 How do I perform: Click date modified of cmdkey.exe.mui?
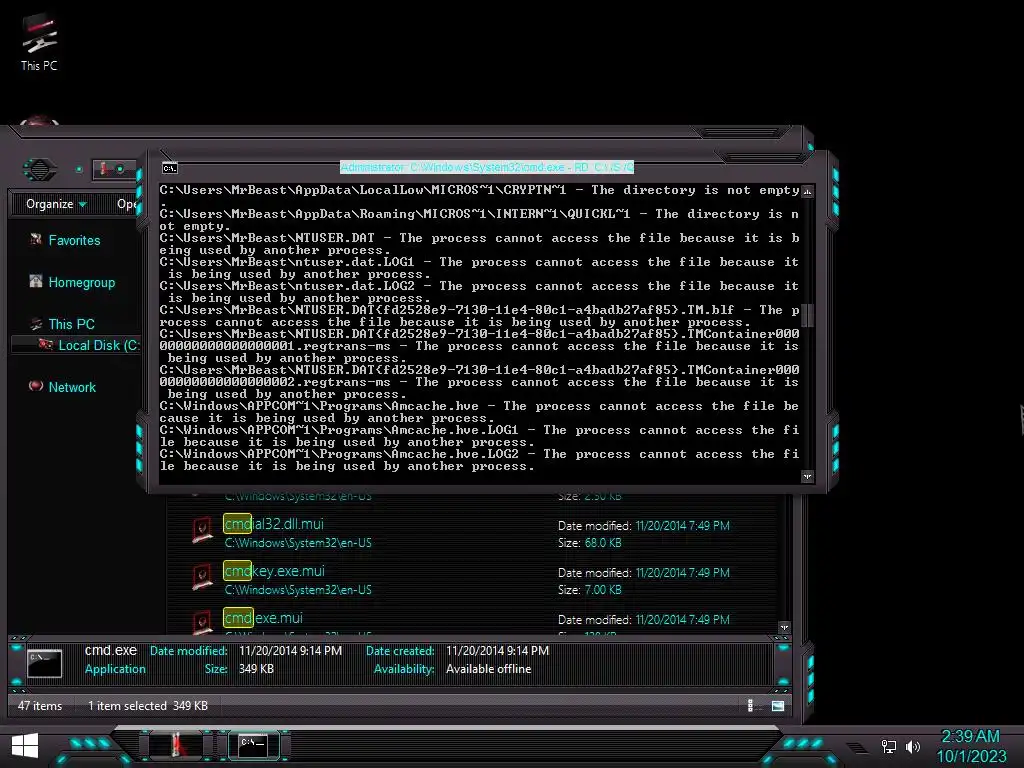[682, 573]
